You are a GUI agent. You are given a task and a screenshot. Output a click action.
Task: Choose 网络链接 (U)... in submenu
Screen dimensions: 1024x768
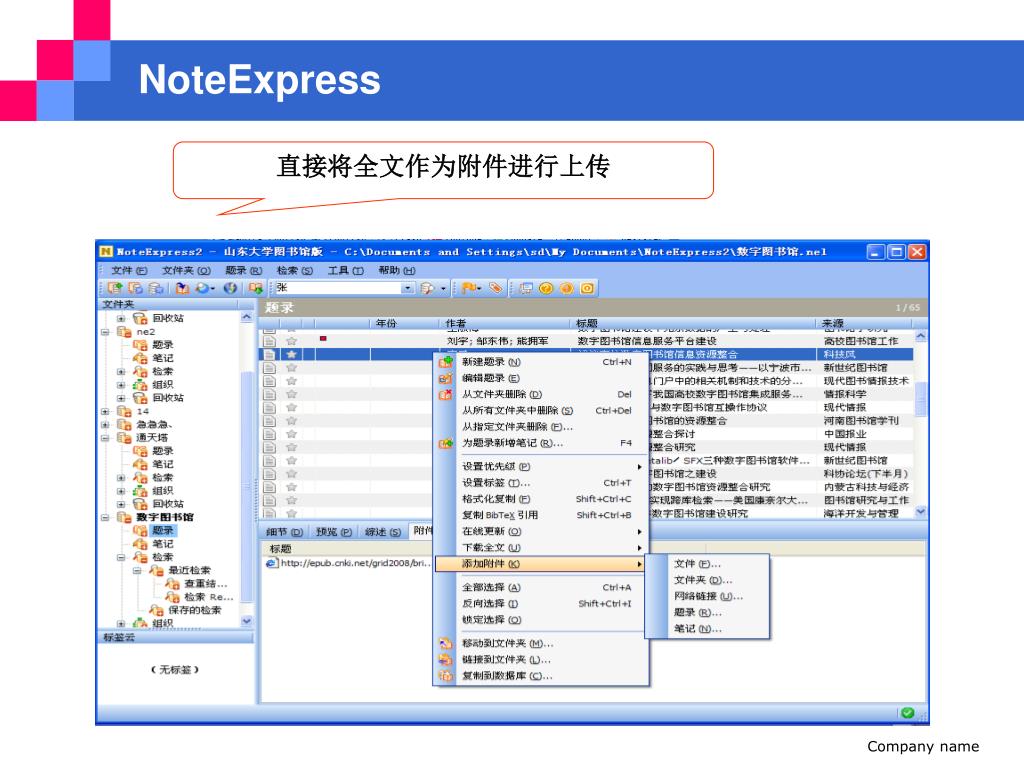[x=709, y=596]
